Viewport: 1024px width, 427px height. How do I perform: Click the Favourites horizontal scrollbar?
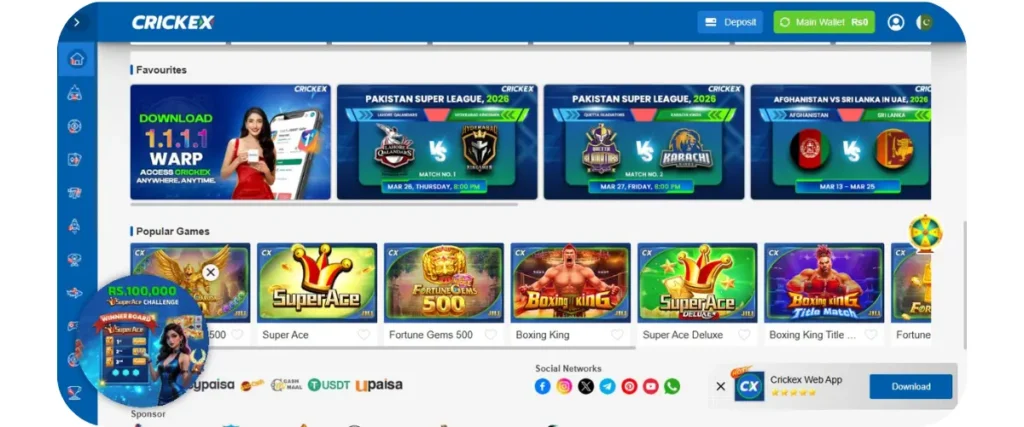[x=324, y=204]
